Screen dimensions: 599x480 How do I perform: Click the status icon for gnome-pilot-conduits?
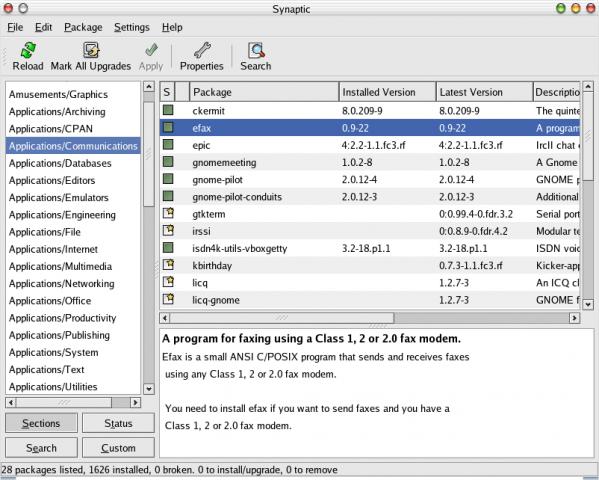(168, 196)
